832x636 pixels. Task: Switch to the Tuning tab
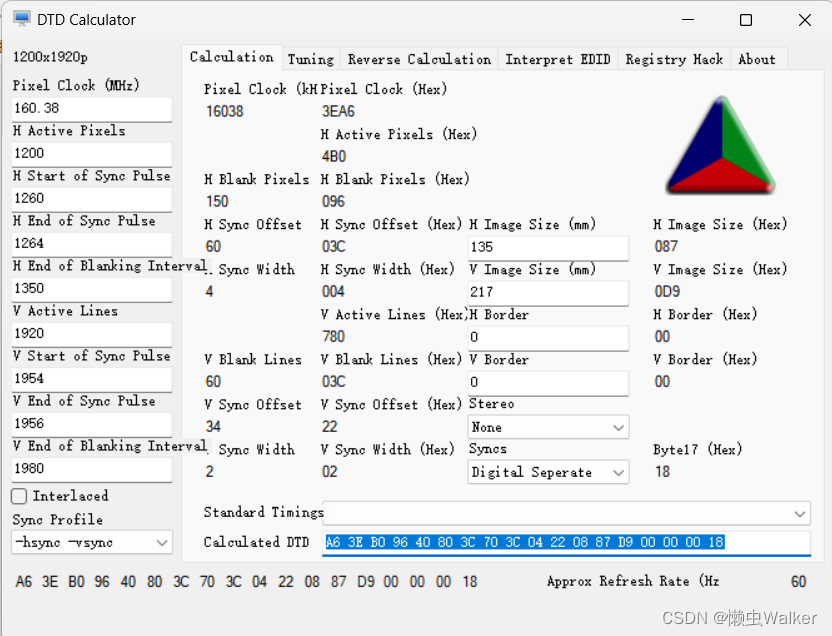click(x=311, y=59)
